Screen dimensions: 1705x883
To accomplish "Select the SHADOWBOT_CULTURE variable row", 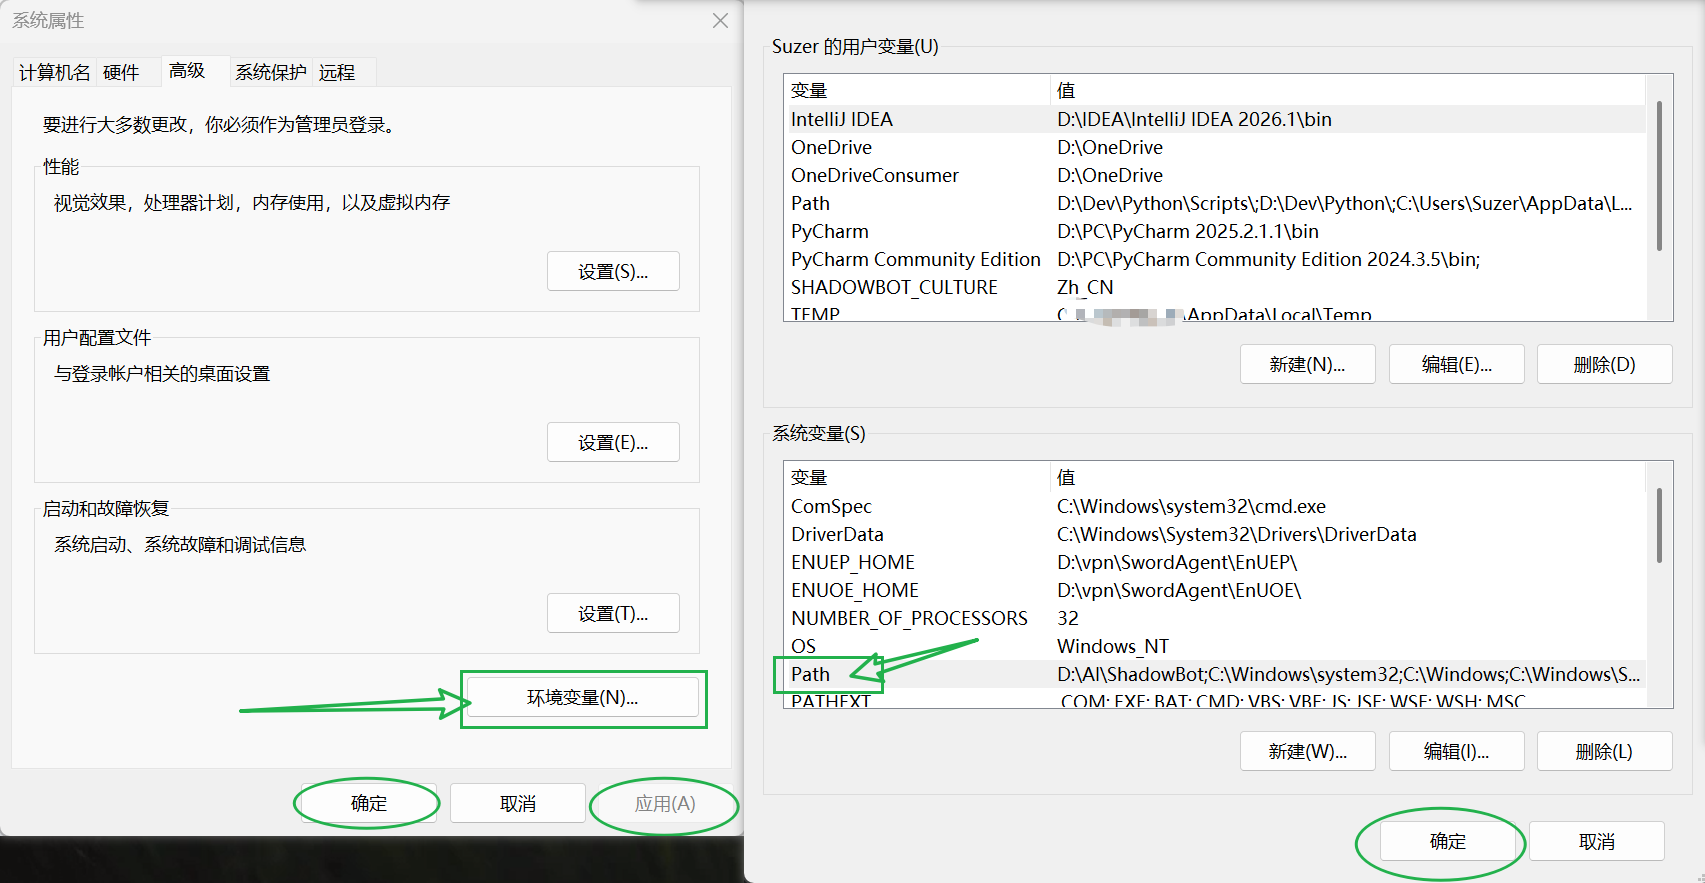I will pos(1215,287).
